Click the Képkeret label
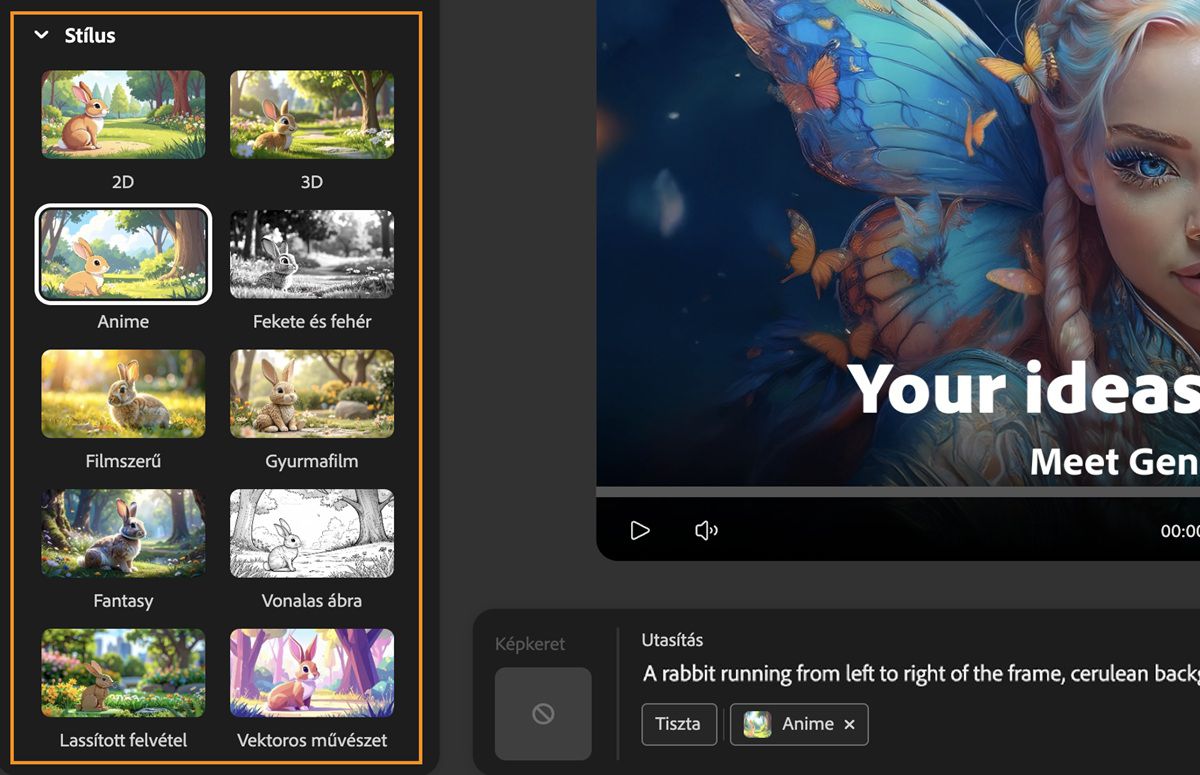The width and height of the screenshot is (1200, 775). 530,645
